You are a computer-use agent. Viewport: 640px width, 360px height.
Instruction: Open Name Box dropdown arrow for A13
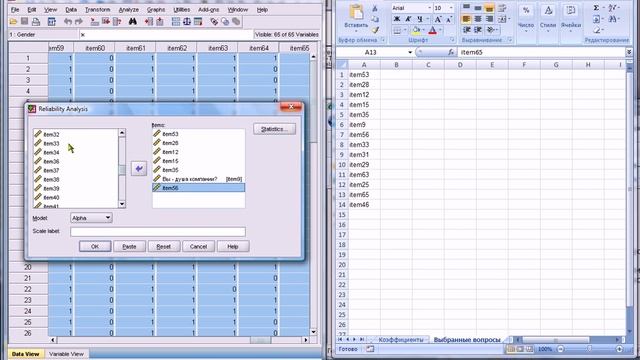[x=410, y=52]
